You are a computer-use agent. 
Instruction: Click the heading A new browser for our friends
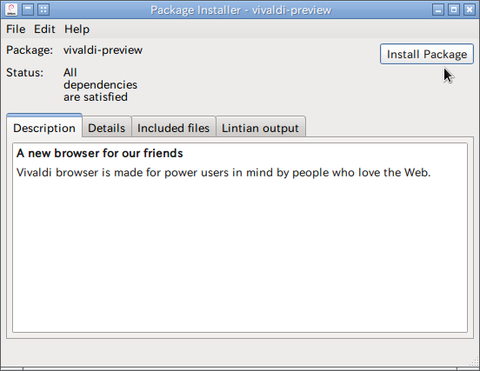click(100, 153)
